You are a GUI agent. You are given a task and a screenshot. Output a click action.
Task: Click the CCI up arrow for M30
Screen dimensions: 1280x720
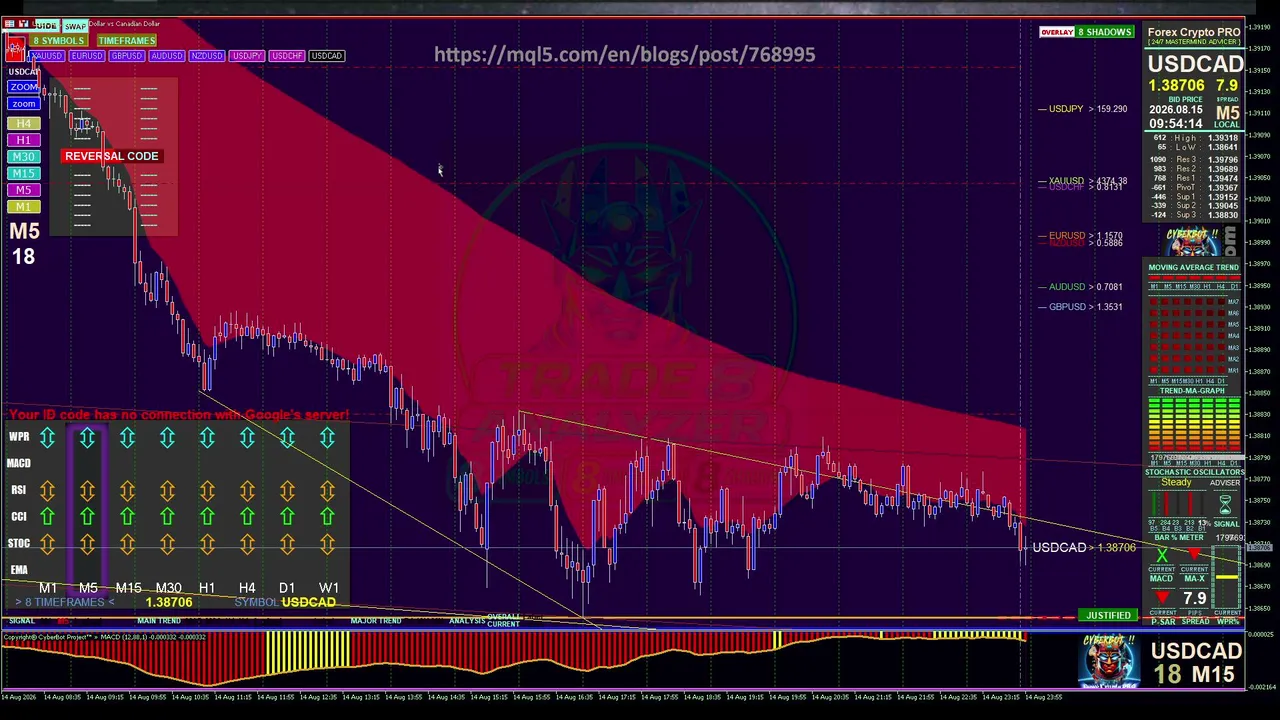(167, 516)
